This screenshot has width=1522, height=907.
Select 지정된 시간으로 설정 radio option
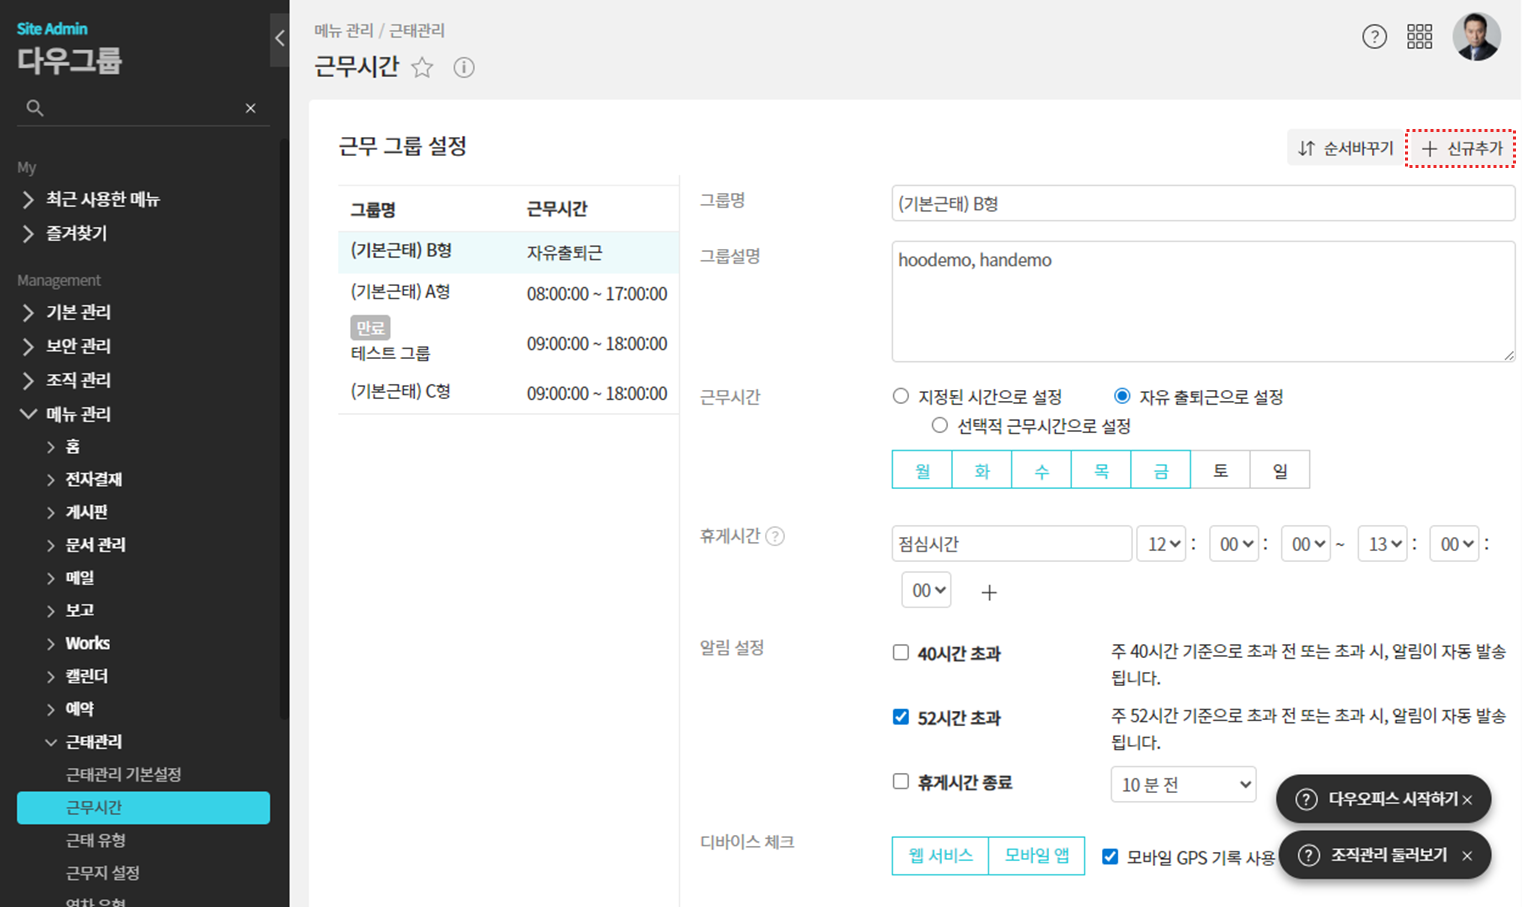click(x=901, y=397)
